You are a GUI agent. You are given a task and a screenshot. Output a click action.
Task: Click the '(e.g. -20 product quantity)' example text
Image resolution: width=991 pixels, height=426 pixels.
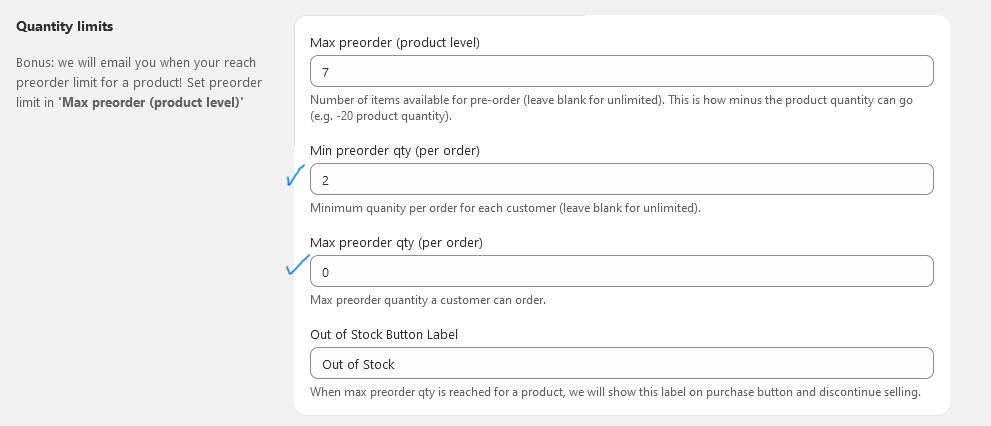[381, 116]
